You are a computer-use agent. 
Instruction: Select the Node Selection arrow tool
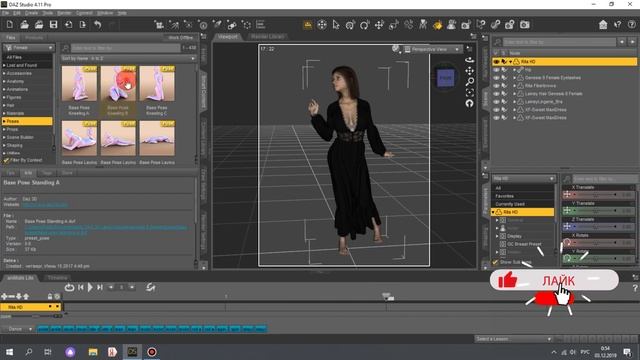pos(336,25)
